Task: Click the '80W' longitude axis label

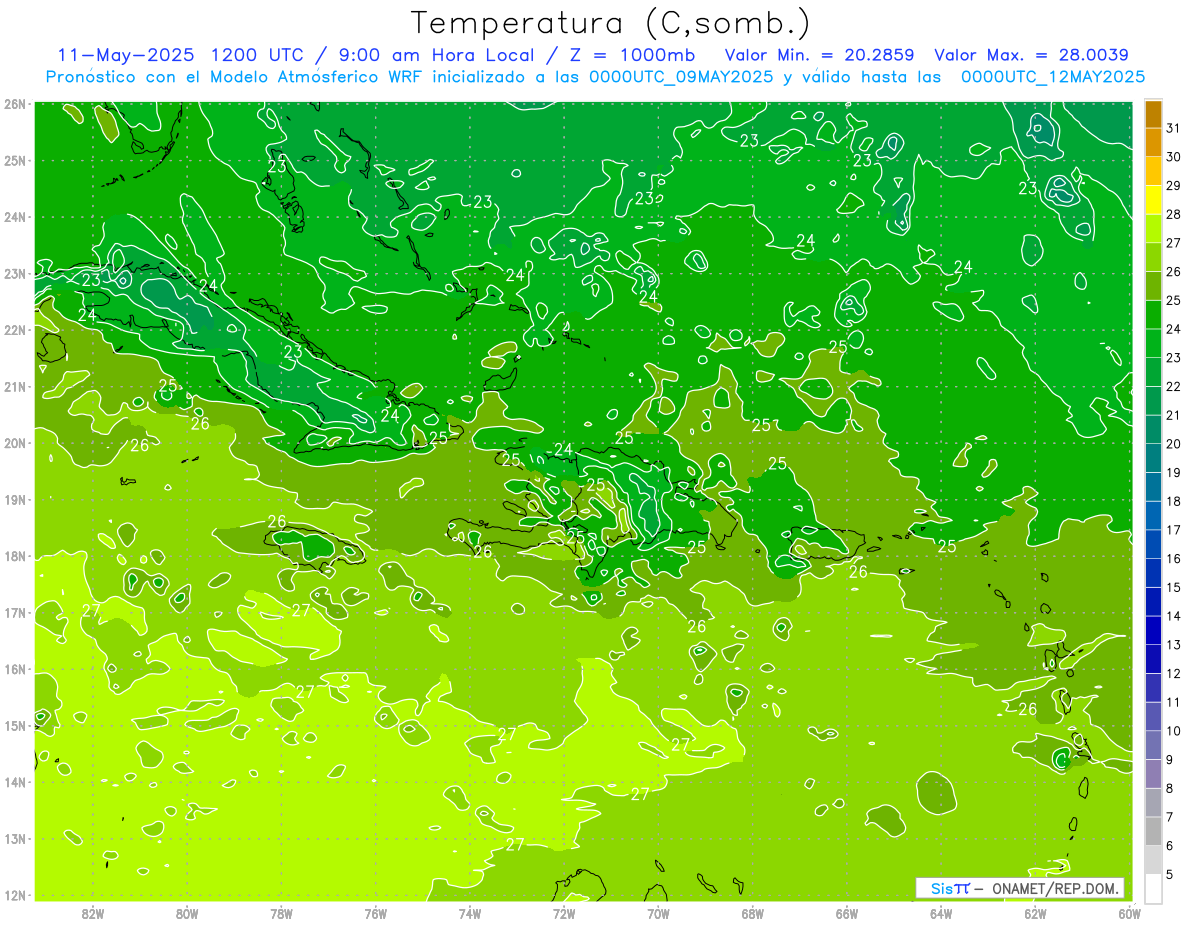Action: tap(187, 913)
